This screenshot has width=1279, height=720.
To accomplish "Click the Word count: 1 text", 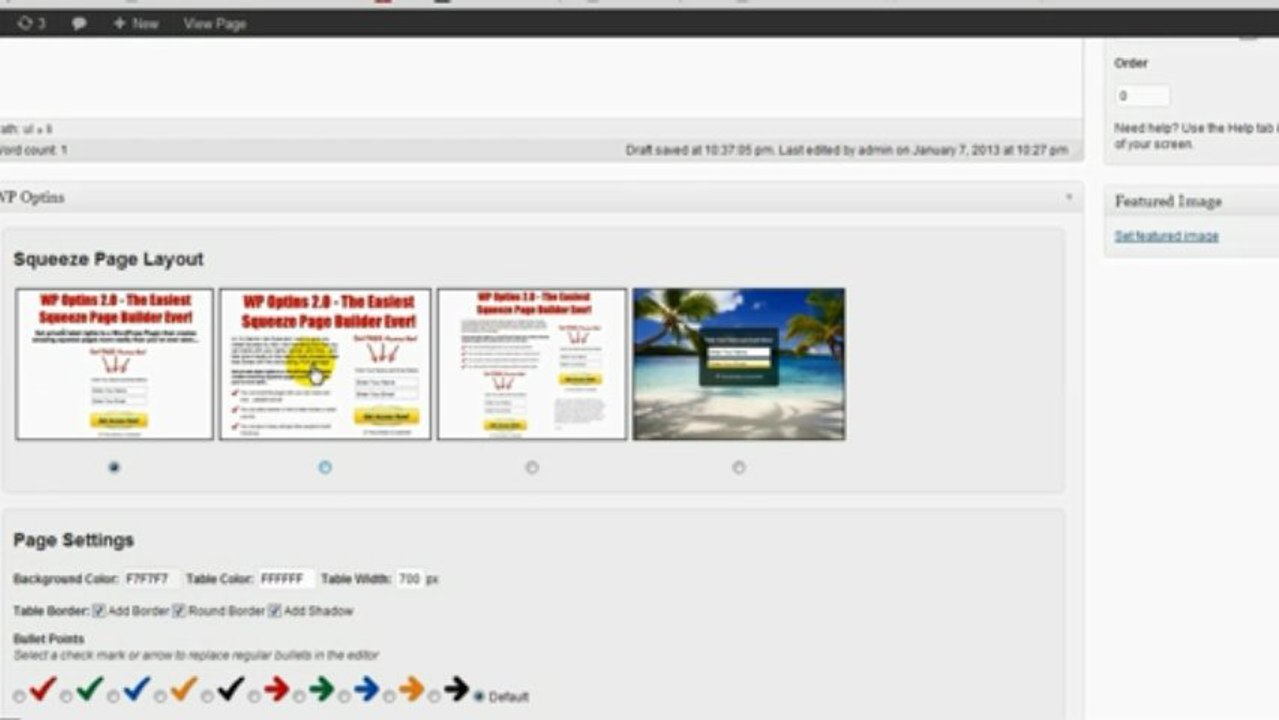I will coord(34,150).
